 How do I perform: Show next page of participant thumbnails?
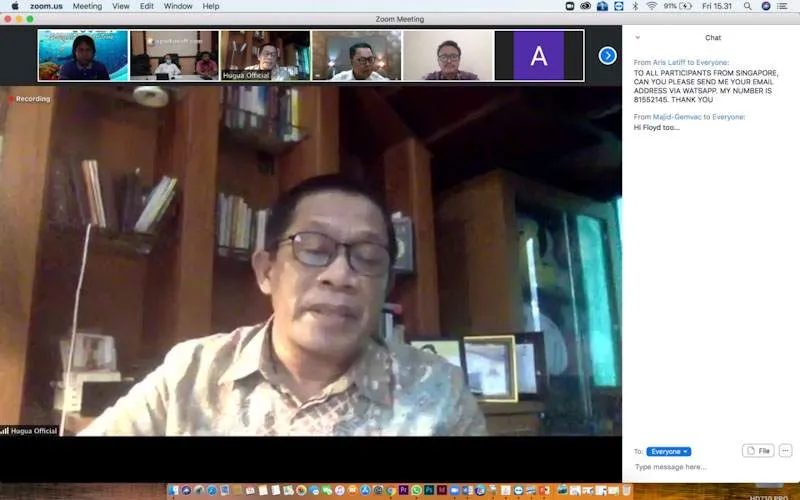tap(607, 55)
